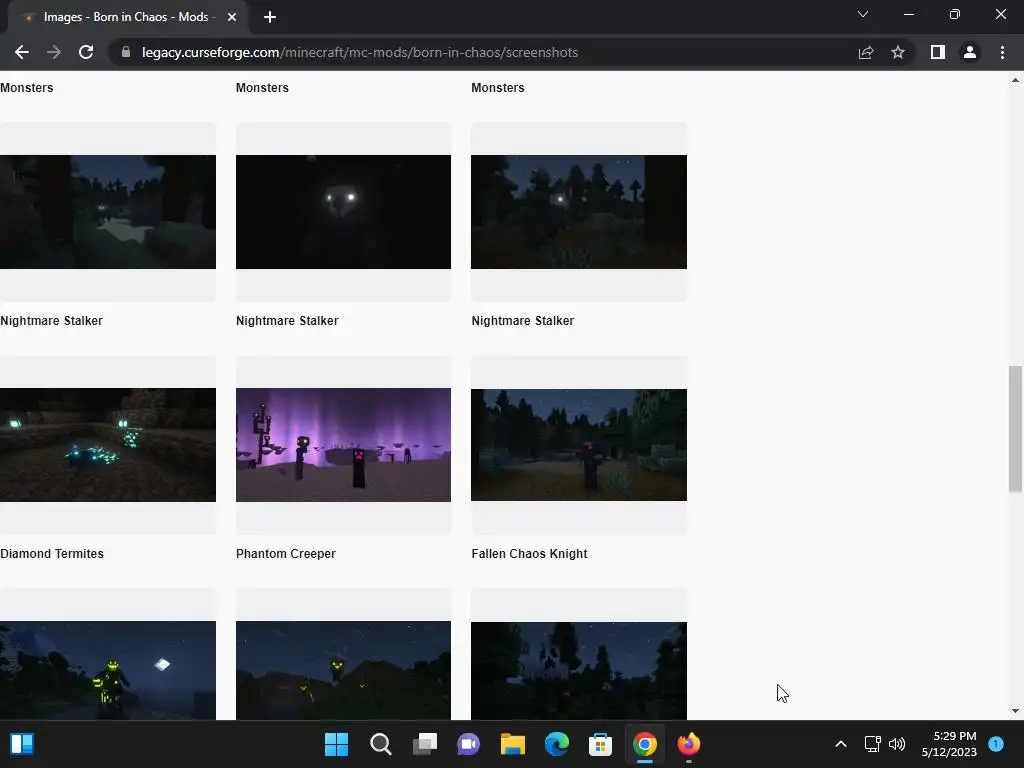Screen dimensions: 1024x768
Task: Open the purple Phantom Creeper screenshot
Action: pyautogui.click(x=344, y=445)
